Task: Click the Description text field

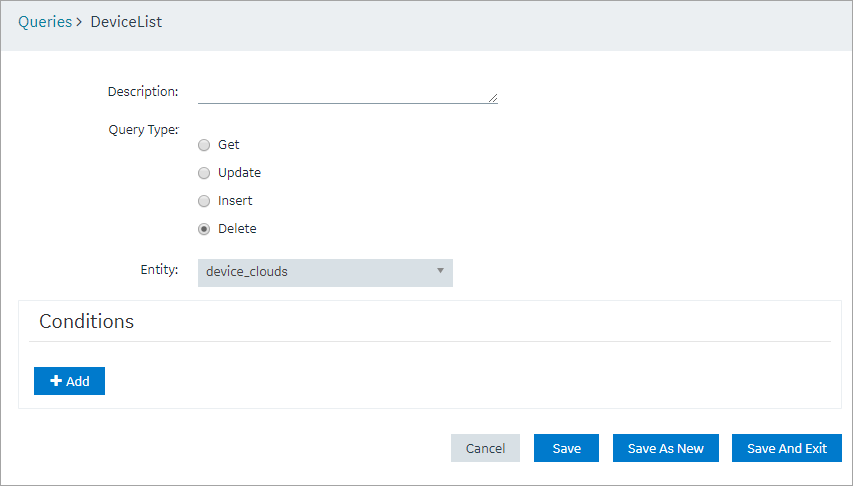Action: pos(348,93)
